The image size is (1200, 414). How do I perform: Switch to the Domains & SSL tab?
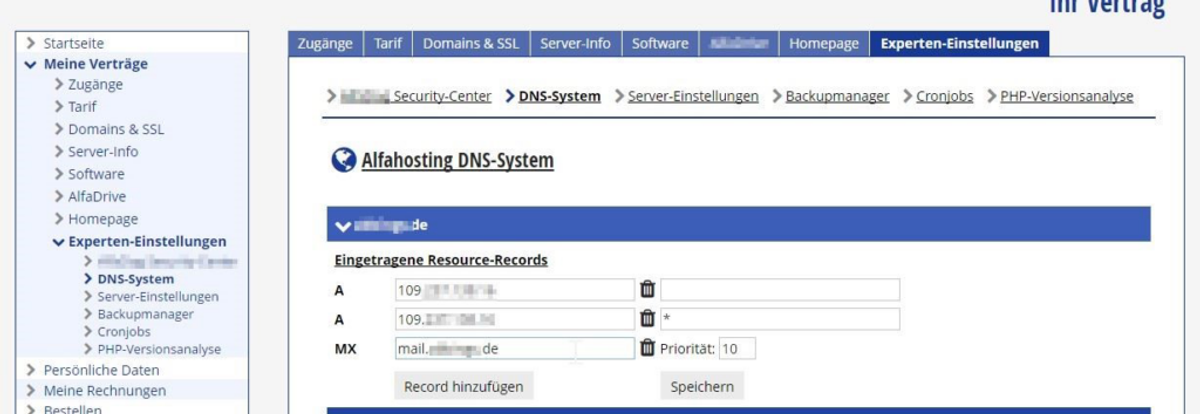pyautogui.click(x=471, y=44)
